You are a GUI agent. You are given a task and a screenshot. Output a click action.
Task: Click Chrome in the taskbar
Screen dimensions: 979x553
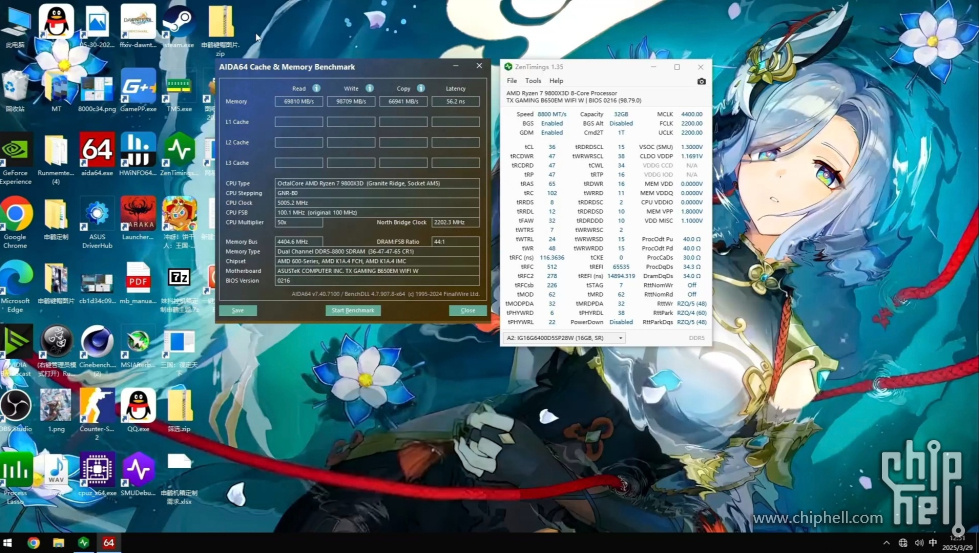[x=34, y=542]
